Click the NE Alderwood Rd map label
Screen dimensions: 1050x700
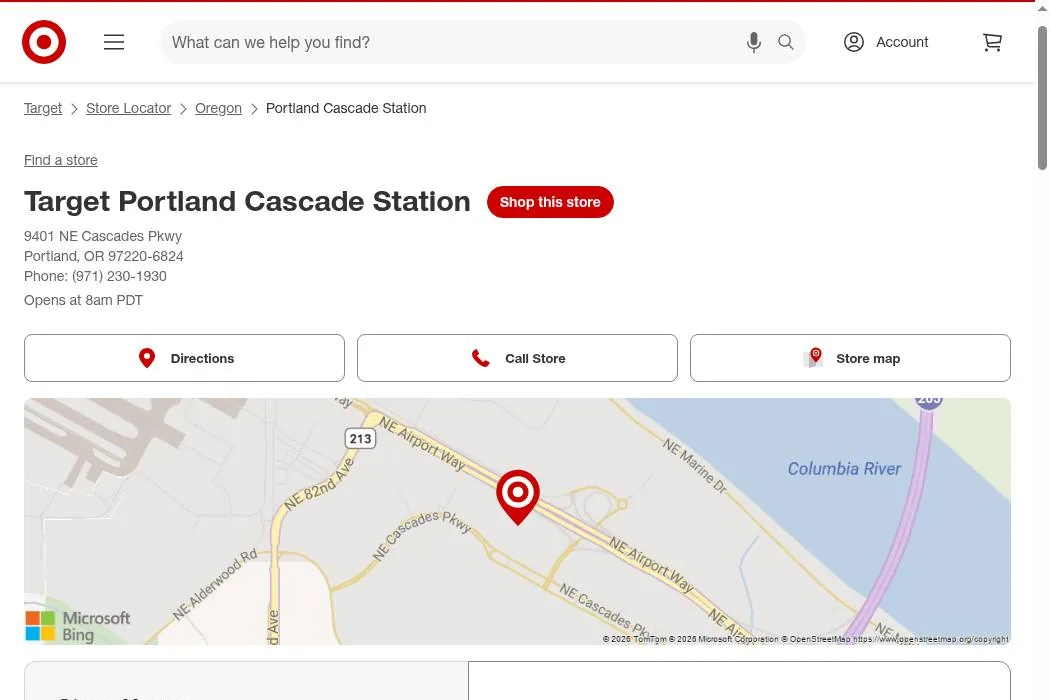(215, 584)
